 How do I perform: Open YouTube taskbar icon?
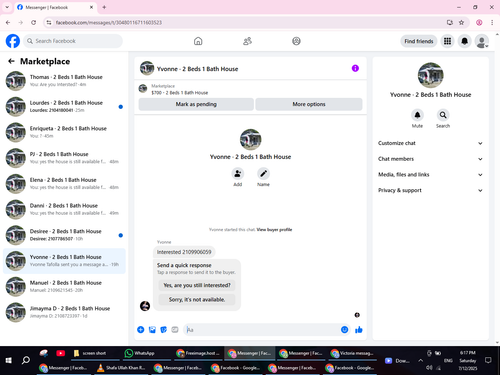60,353
